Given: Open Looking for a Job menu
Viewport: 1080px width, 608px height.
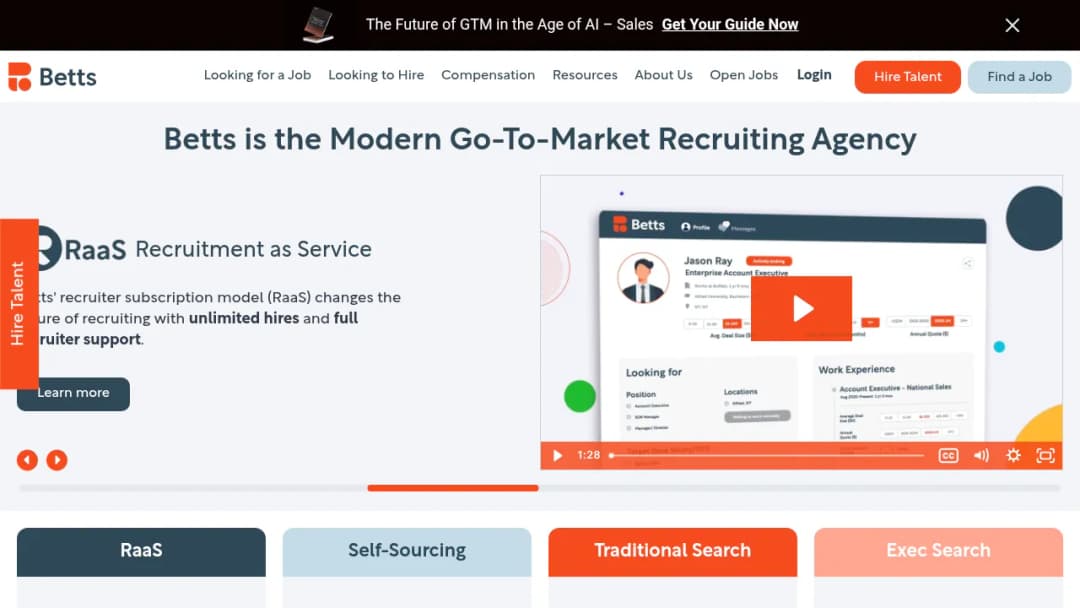Looking at the screenshot, I should point(257,75).
